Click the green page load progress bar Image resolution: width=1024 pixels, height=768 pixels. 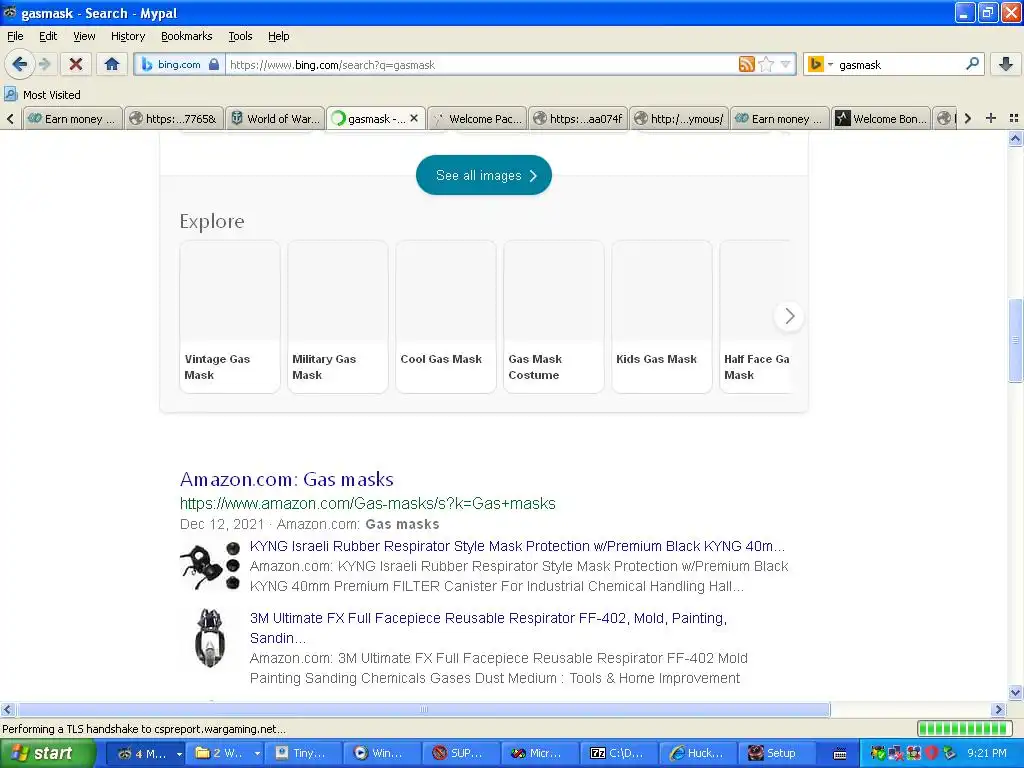pos(964,729)
